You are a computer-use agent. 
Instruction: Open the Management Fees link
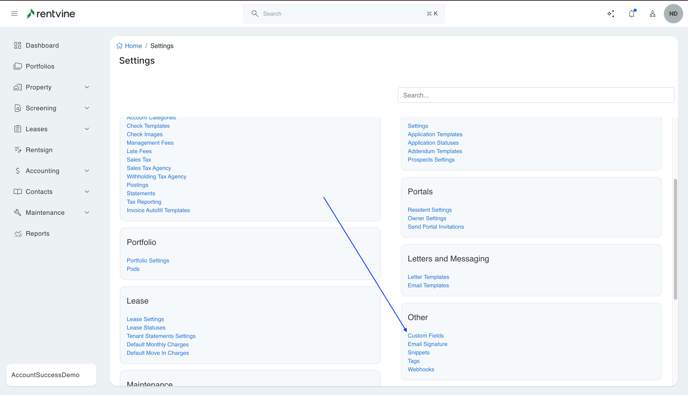150,143
